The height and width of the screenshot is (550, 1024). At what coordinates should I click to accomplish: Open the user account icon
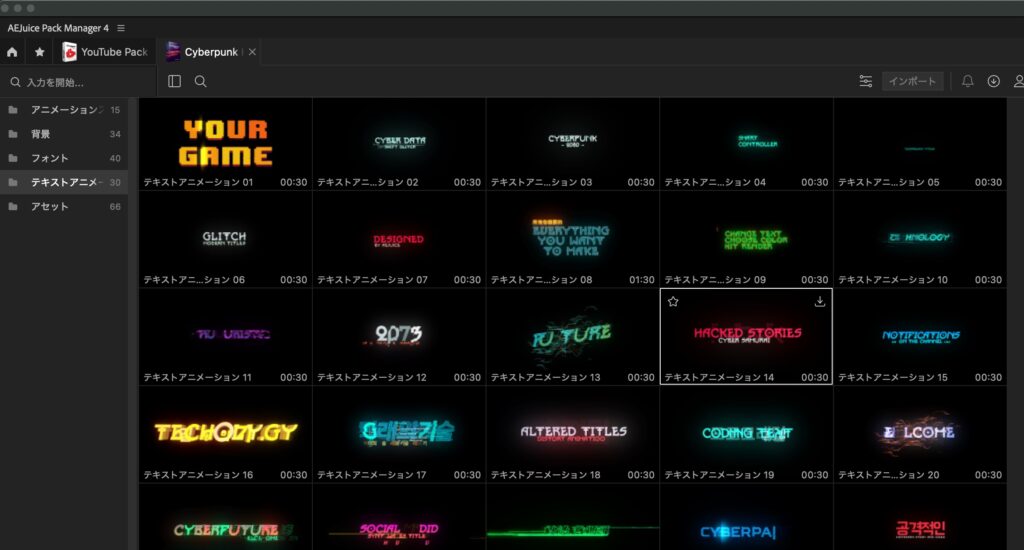1019,81
